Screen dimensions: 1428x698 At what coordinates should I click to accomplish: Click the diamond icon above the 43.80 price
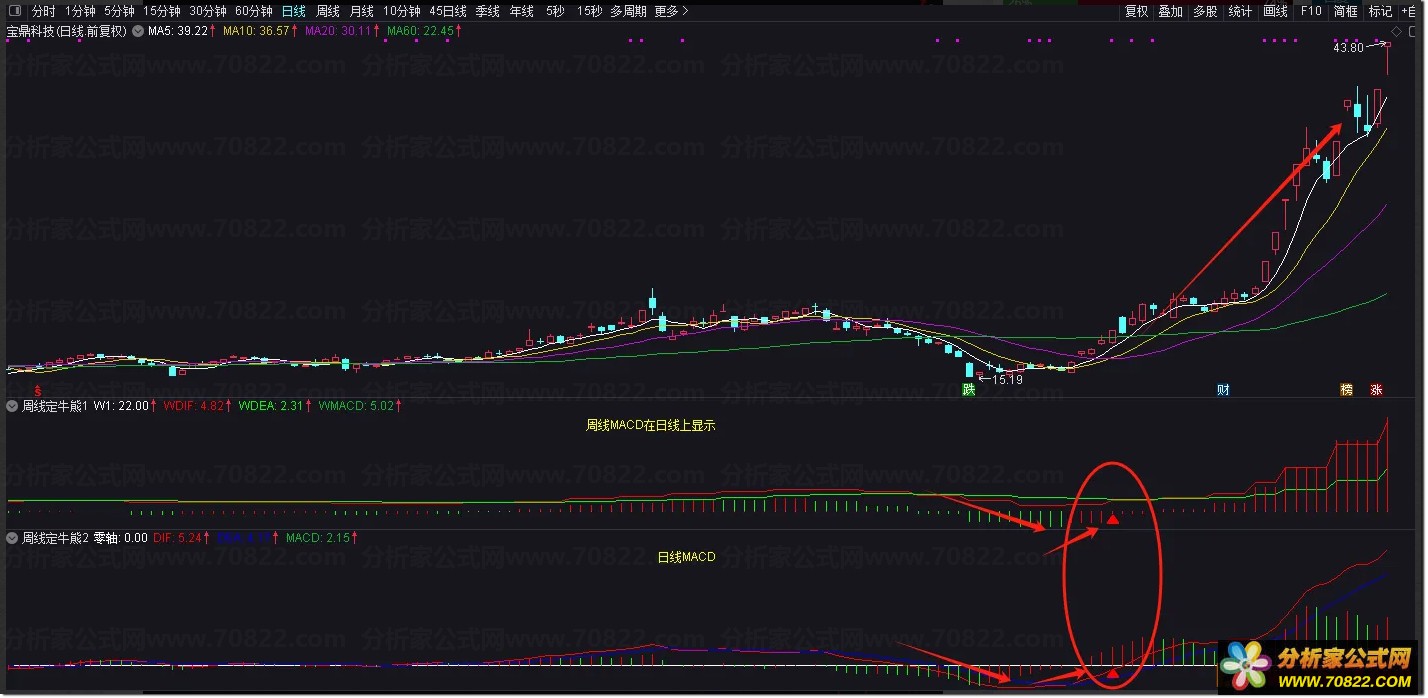pos(1395,31)
